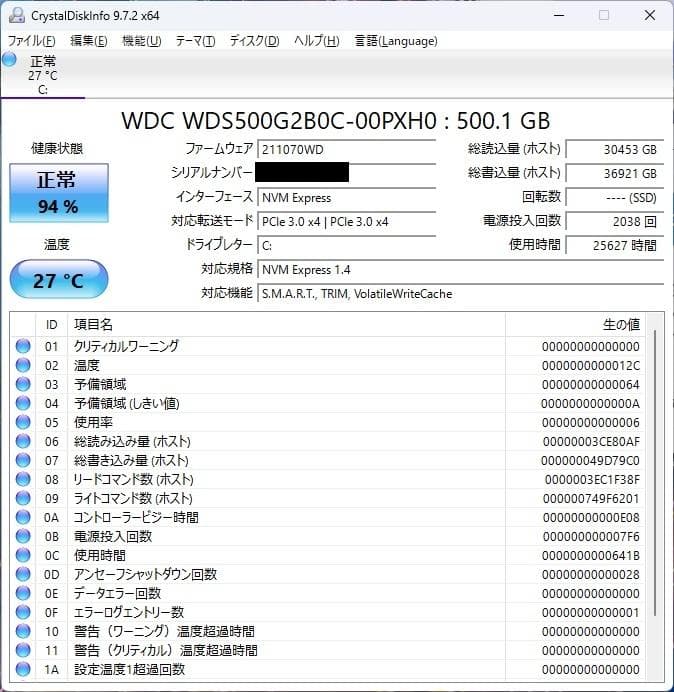Click status orb for 総書き込み量 (ホスト) row
The height and width of the screenshot is (692, 674).
tap(23, 460)
